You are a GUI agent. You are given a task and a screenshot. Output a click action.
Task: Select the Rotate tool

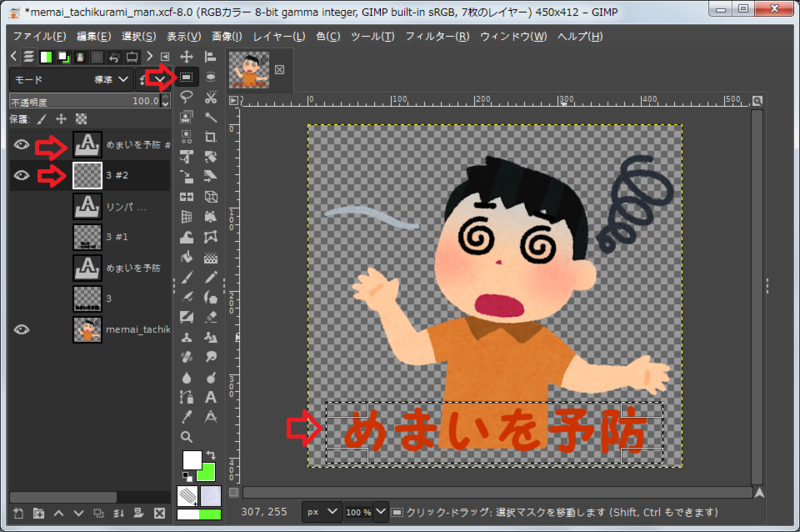tap(210, 157)
